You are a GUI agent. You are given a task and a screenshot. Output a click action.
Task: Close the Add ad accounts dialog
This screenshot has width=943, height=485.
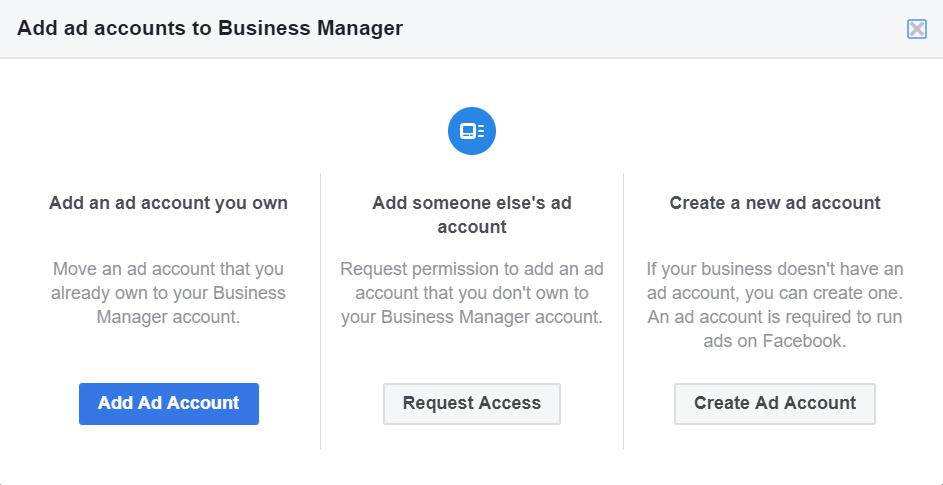coord(916,29)
